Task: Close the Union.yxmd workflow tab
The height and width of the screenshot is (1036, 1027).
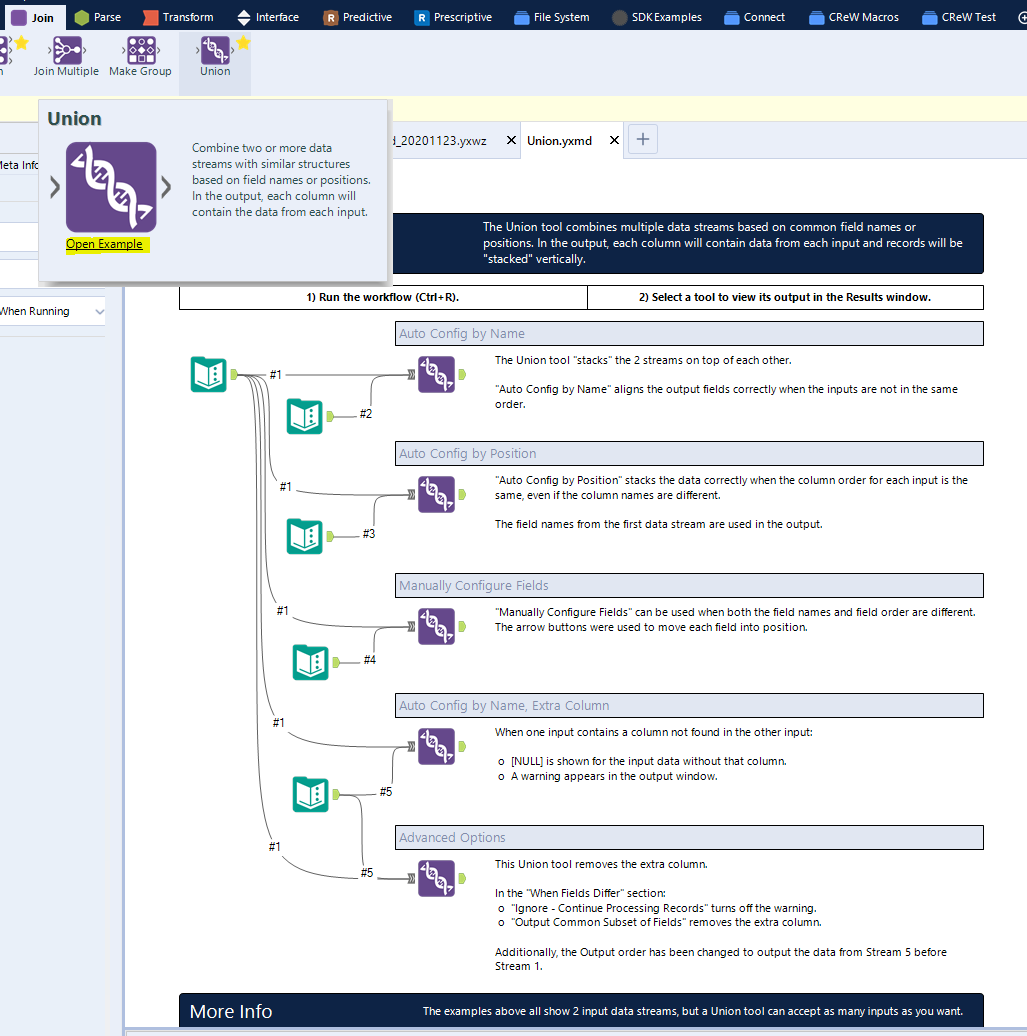Action: point(613,140)
